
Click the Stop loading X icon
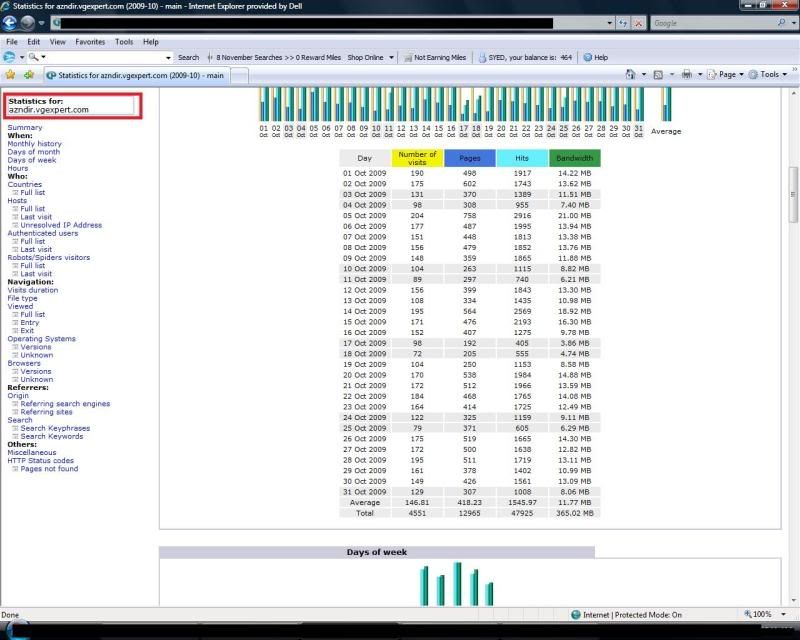coord(638,22)
